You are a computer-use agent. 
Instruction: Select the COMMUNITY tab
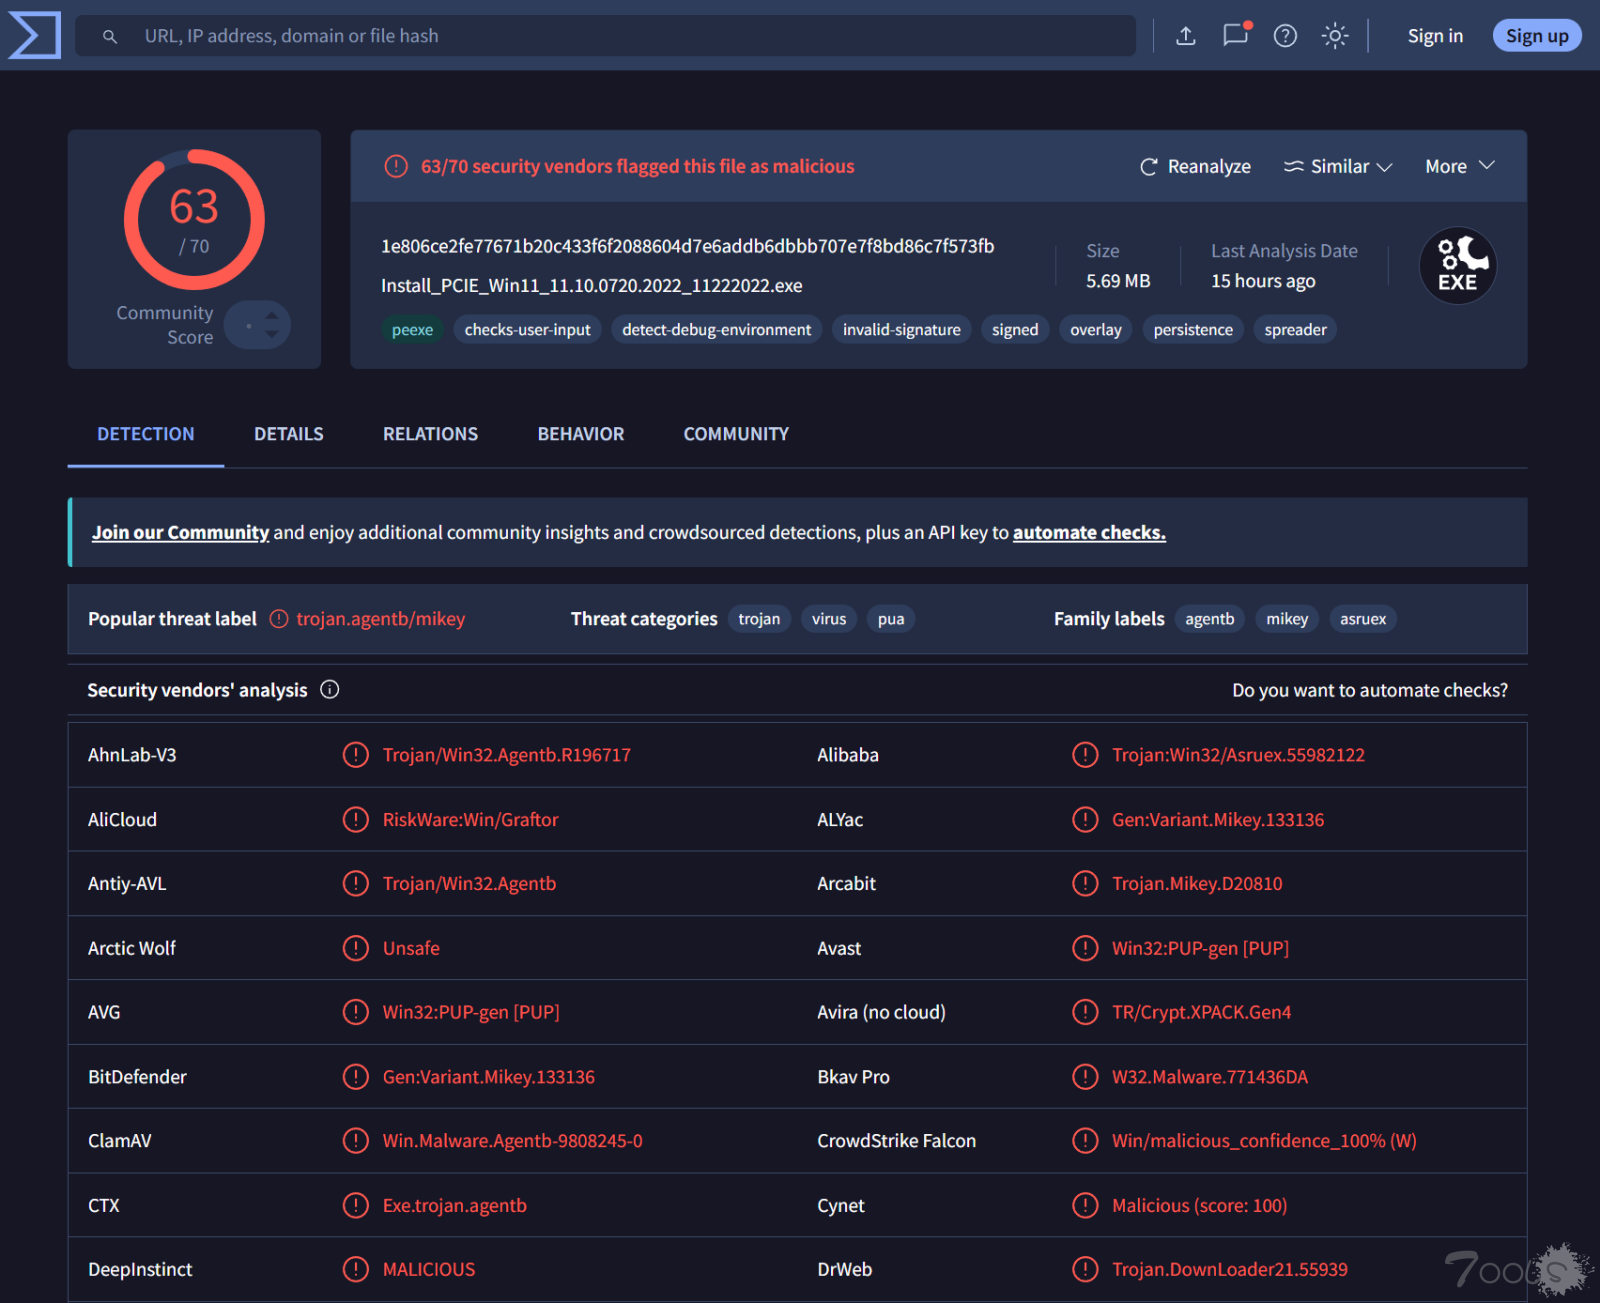pos(736,434)
